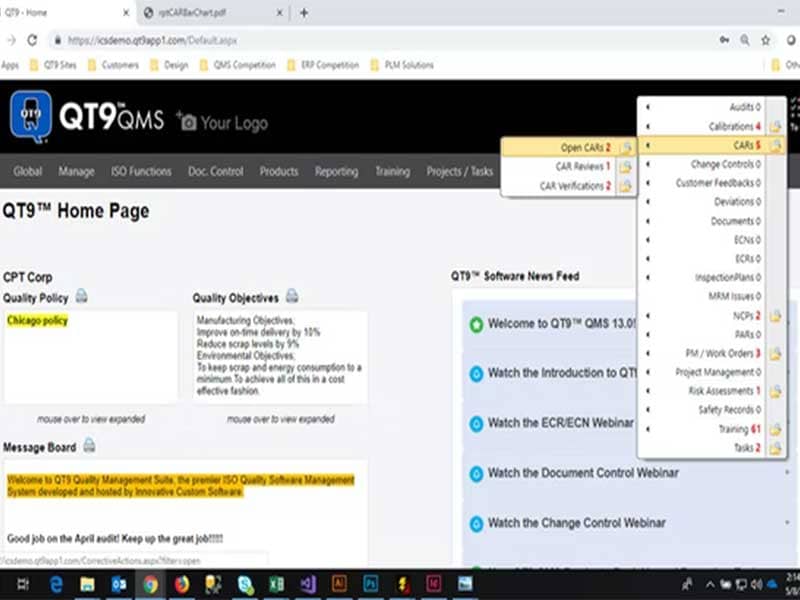Open the folder icon next to Training
This screenshot has height=600, width=800.
[775, 429]
